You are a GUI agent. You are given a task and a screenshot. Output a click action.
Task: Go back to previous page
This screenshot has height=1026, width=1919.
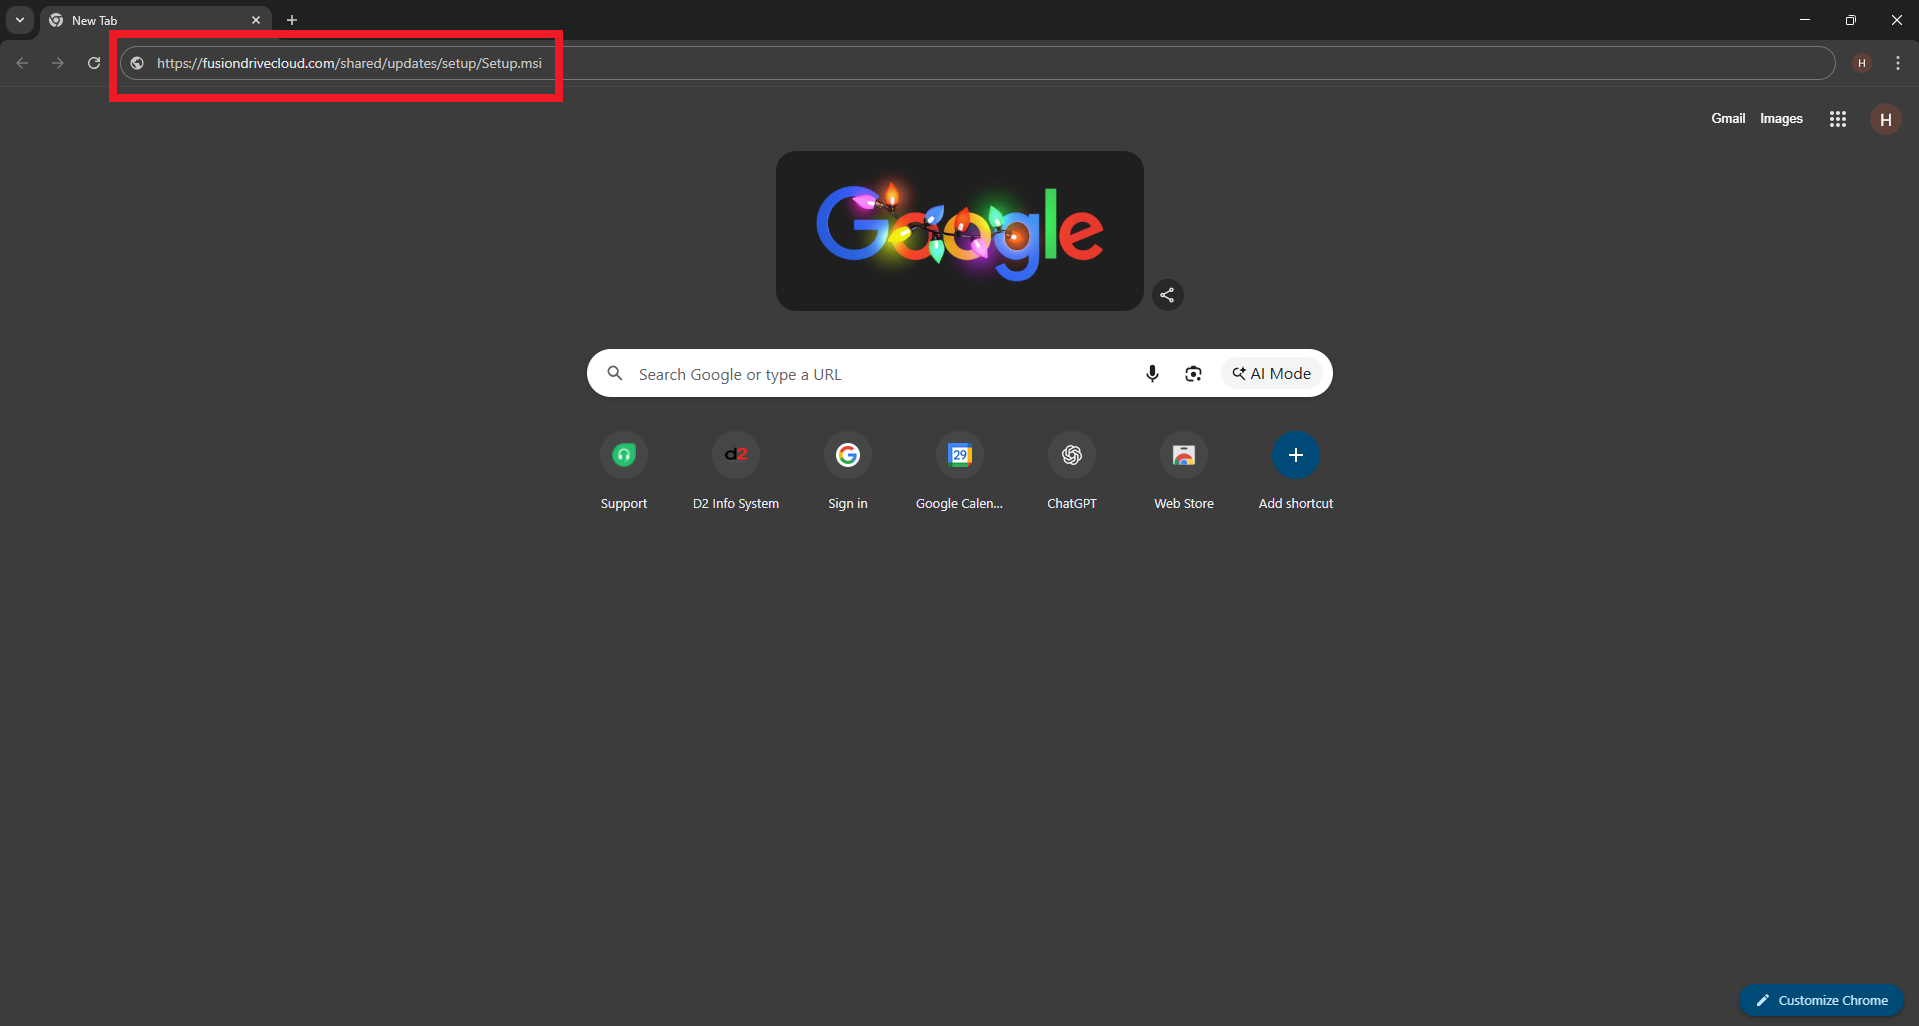tap(22, 63)
